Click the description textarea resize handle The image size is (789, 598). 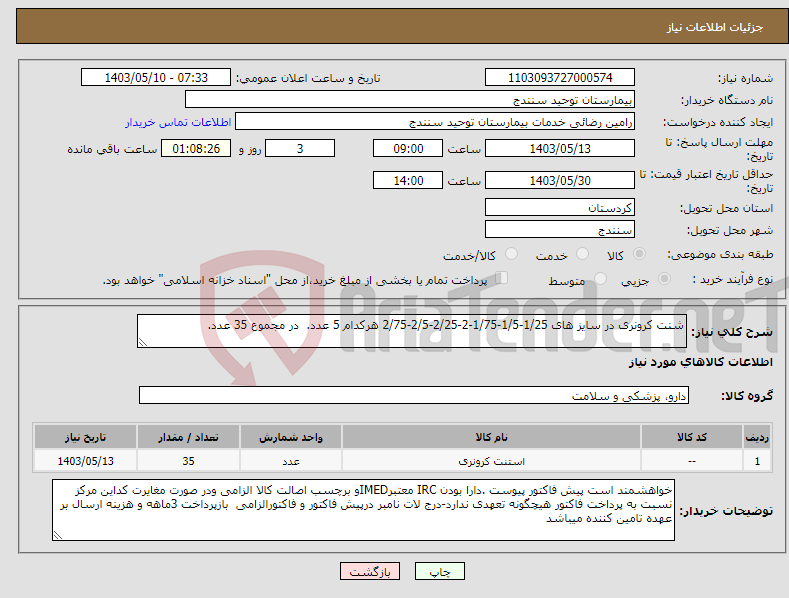point(143,342)
